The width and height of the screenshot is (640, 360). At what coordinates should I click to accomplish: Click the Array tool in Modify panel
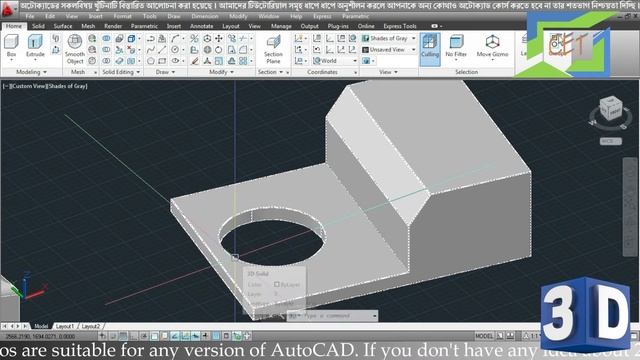pyautogui.click(x=243, y=61)
